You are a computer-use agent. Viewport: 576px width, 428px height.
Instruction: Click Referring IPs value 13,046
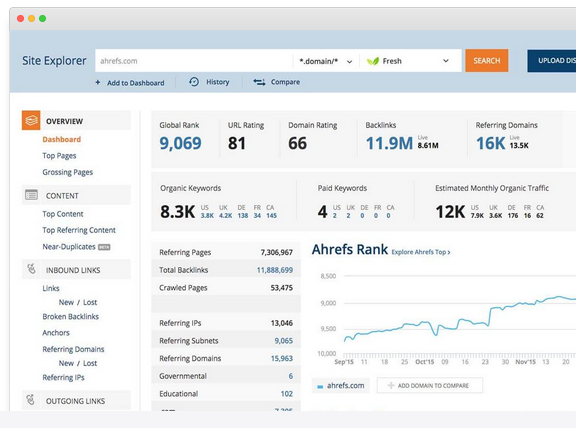282,323
